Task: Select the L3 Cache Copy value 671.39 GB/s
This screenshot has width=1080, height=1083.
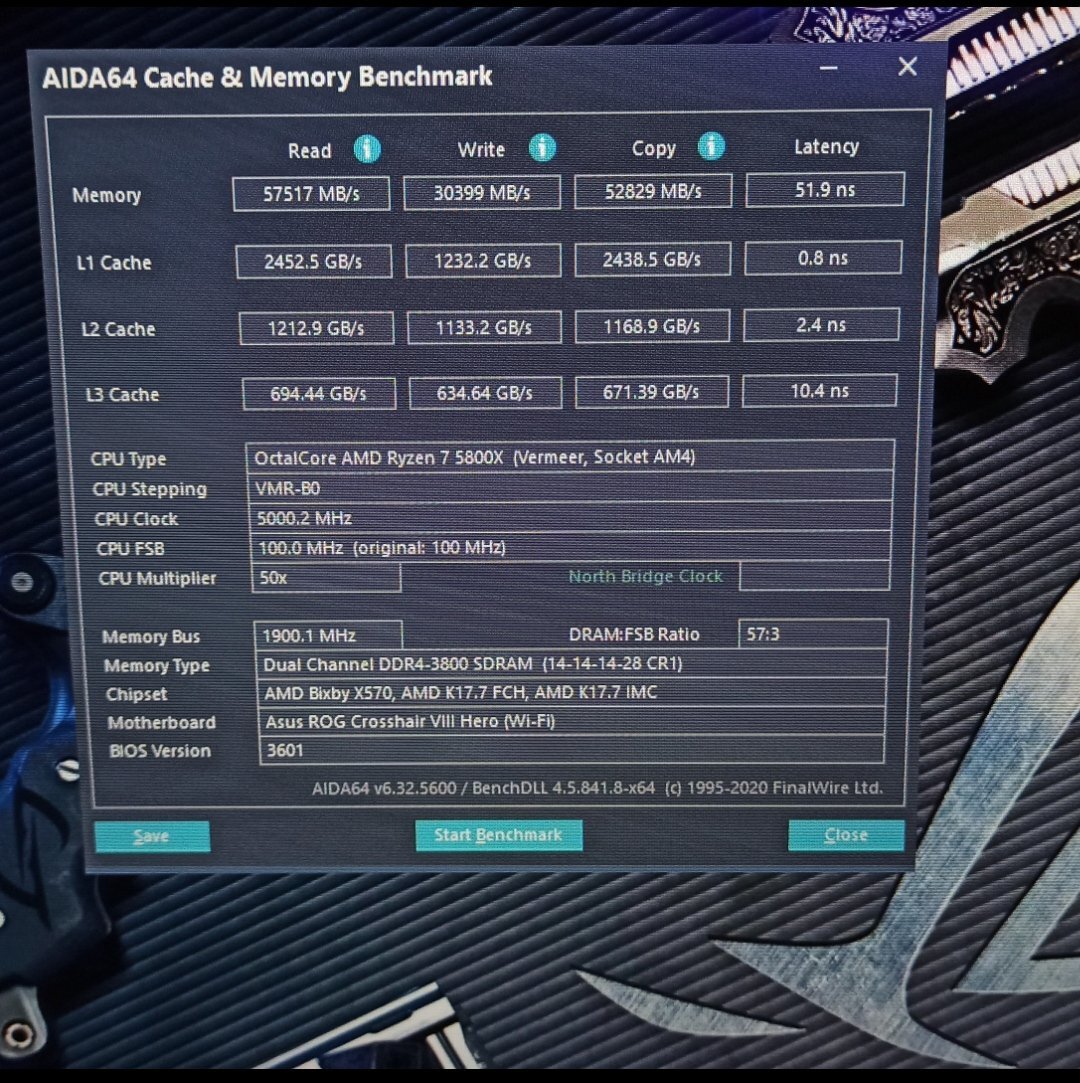Action: pyautogui.click(x=652, y=392)
